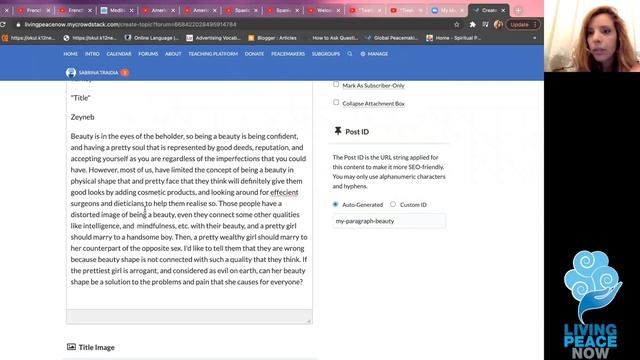This screenshot has height=360, width=640.
Task: Open the Calendar navigation item
Action: 119,54
